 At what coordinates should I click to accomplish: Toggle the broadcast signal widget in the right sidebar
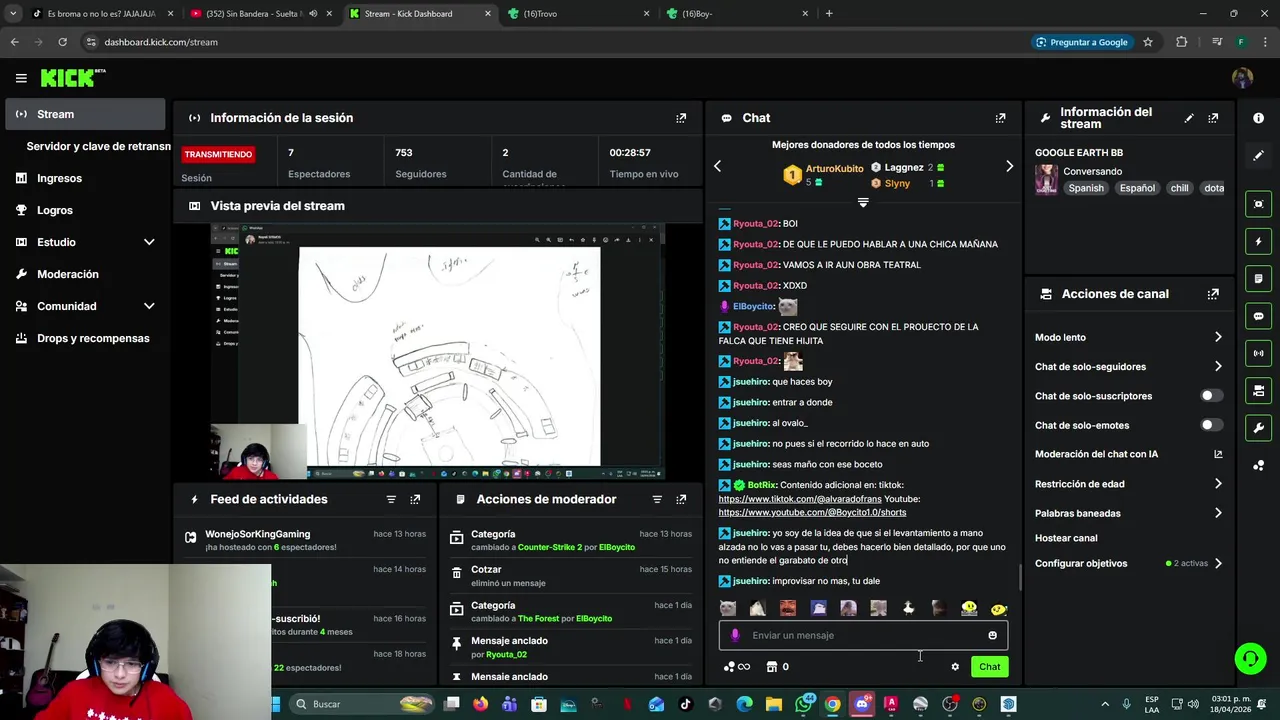(x=1258, y=353)
